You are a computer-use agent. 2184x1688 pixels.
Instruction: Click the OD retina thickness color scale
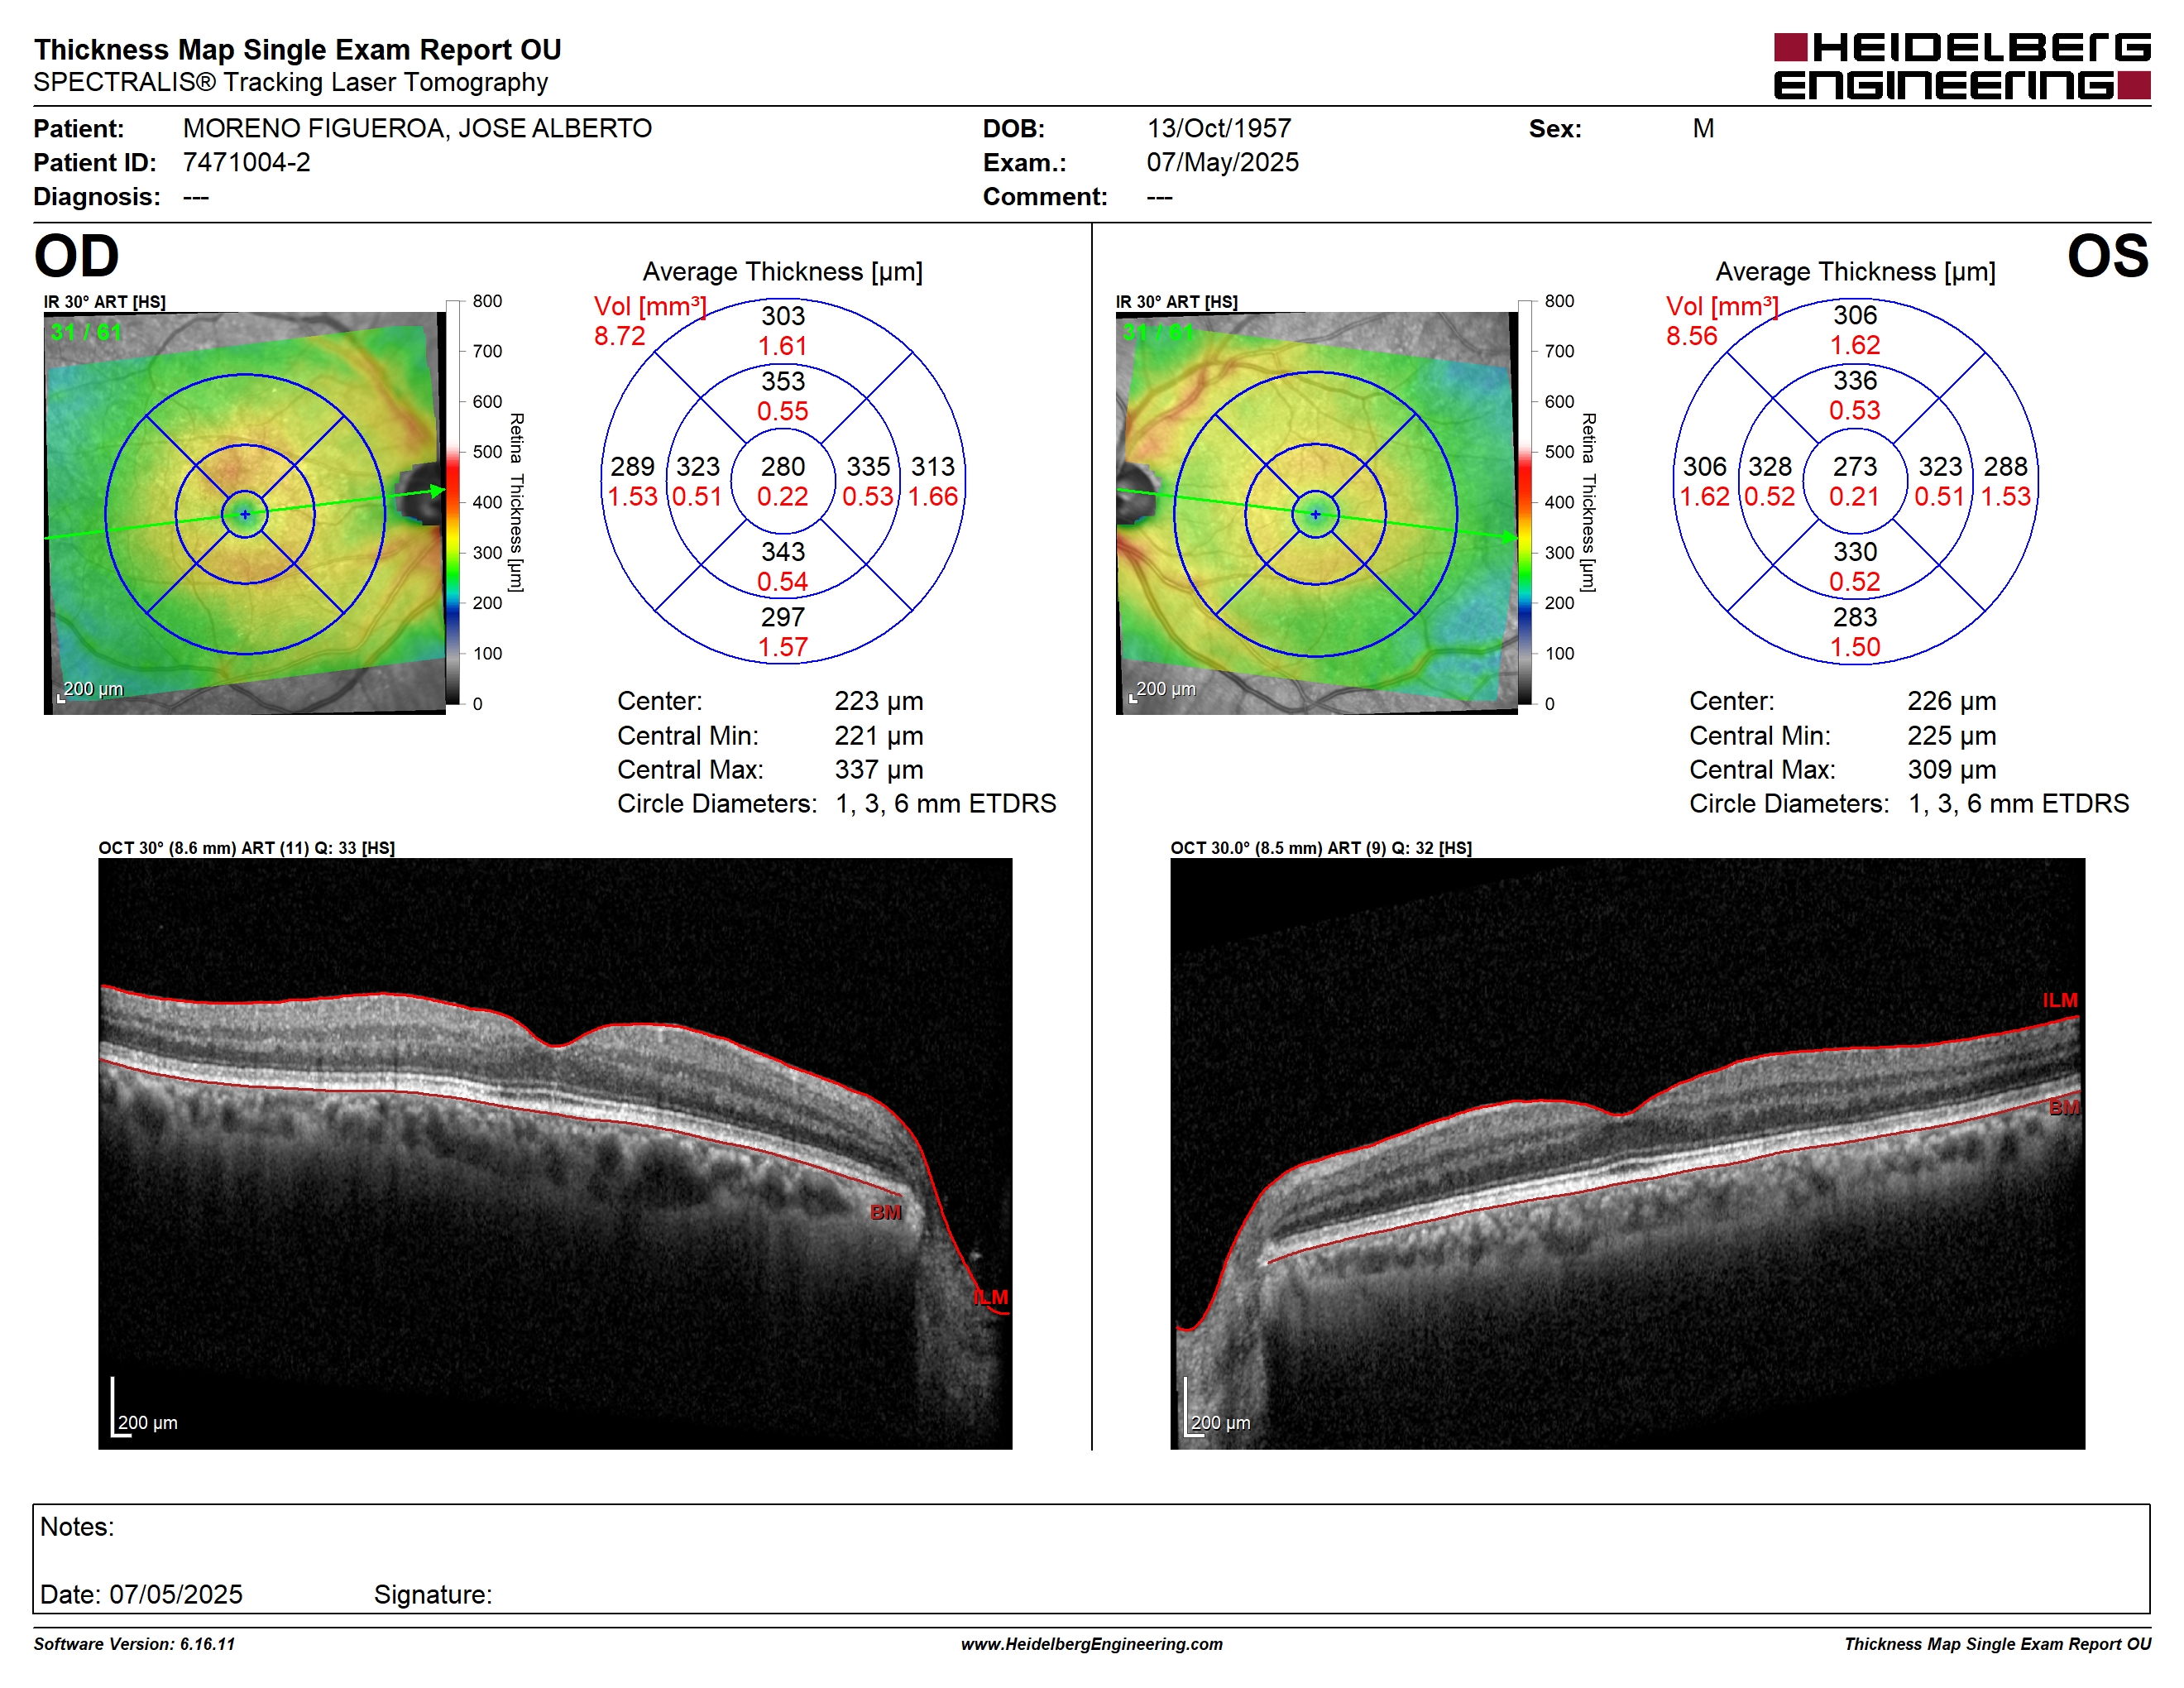[453, 502]
